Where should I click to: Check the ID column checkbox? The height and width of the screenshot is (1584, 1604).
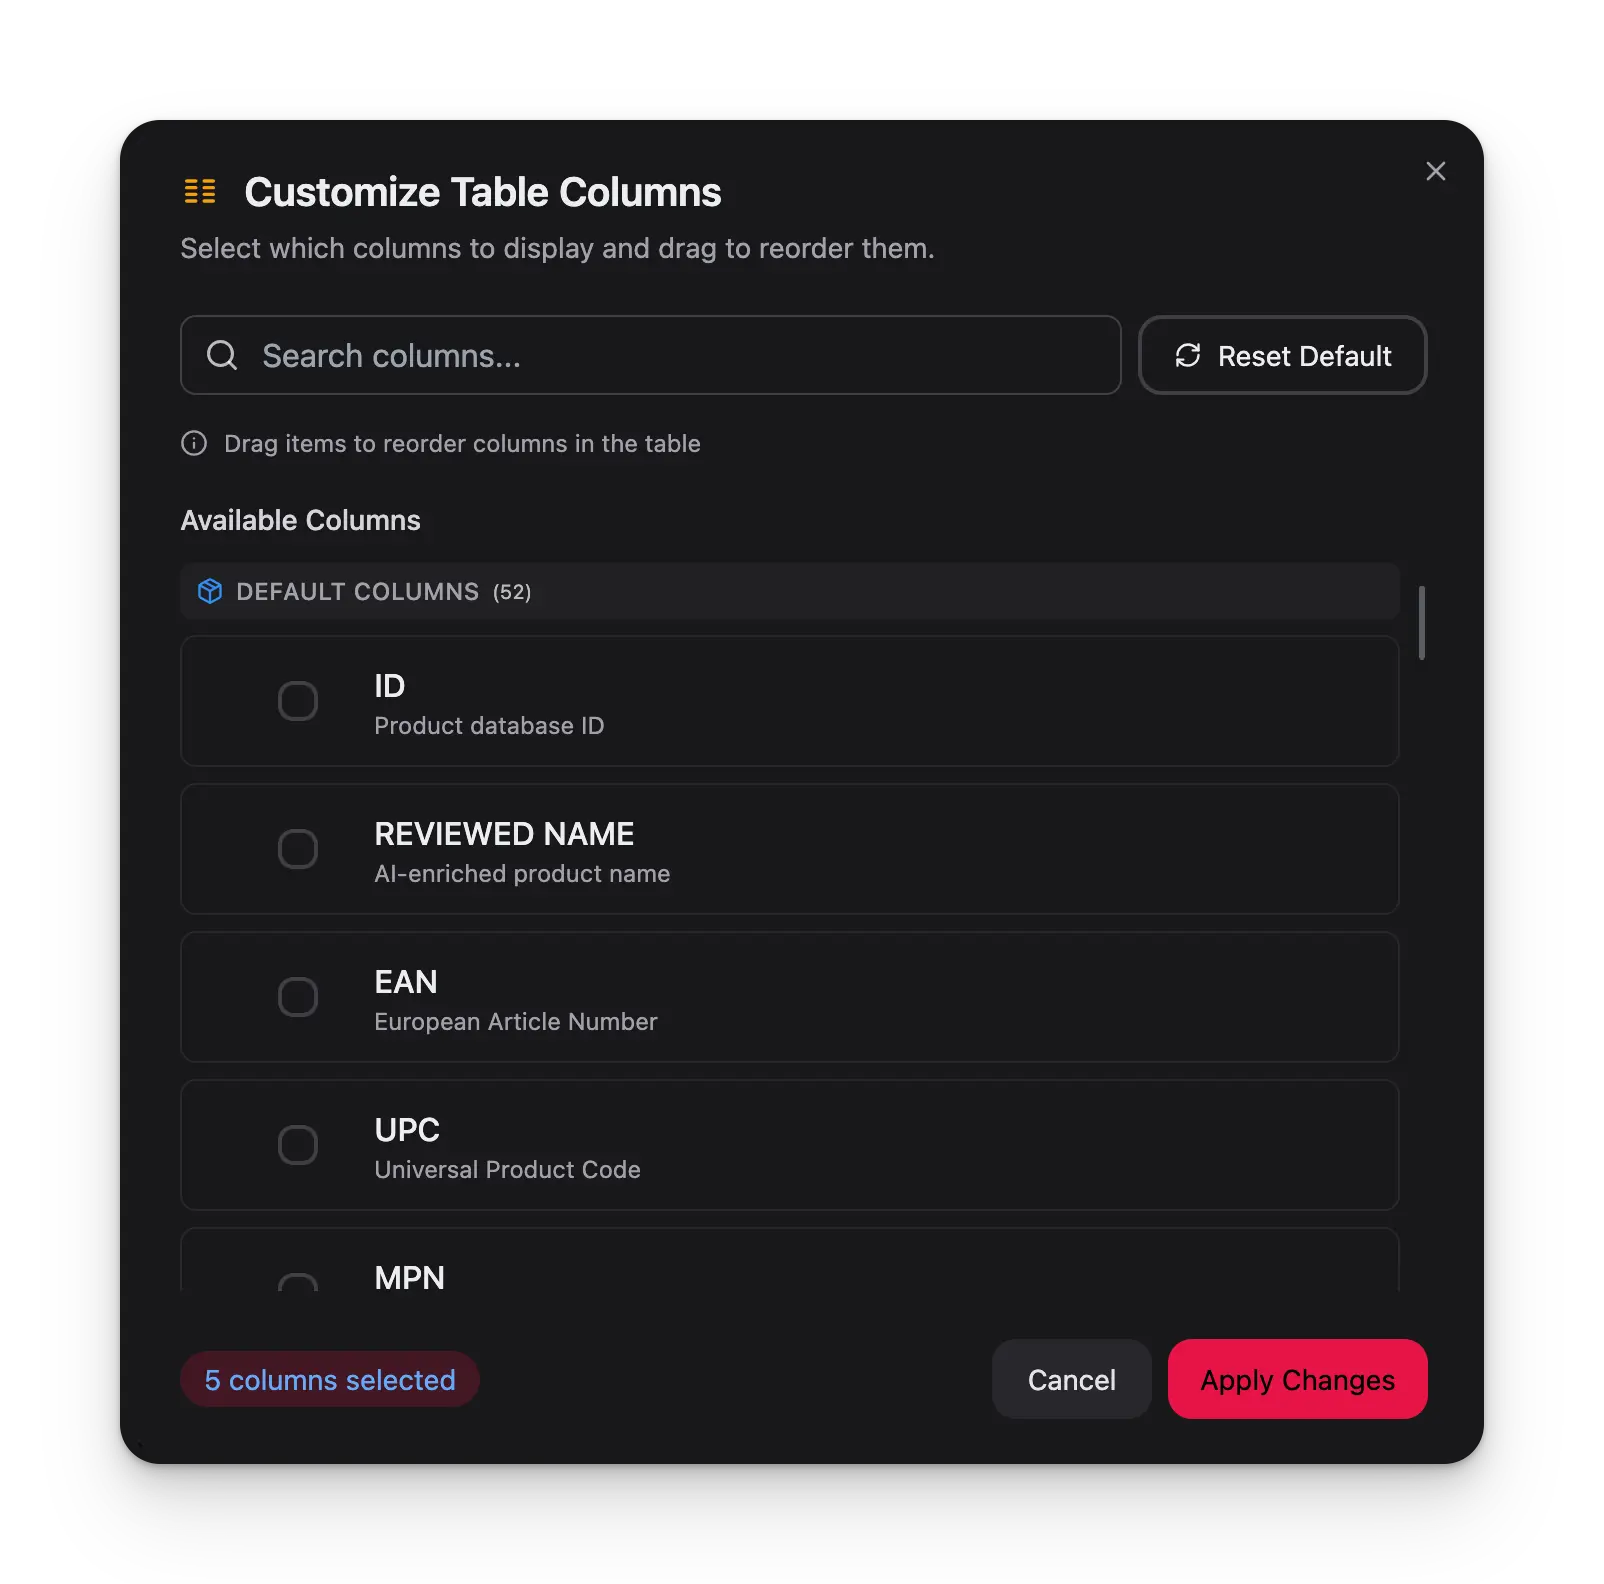tap(298, 701)
